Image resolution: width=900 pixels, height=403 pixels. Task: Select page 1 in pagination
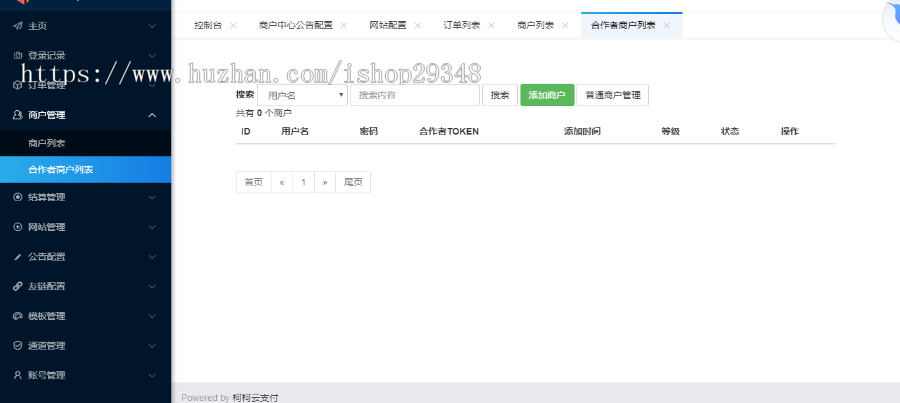coord(304,182)
